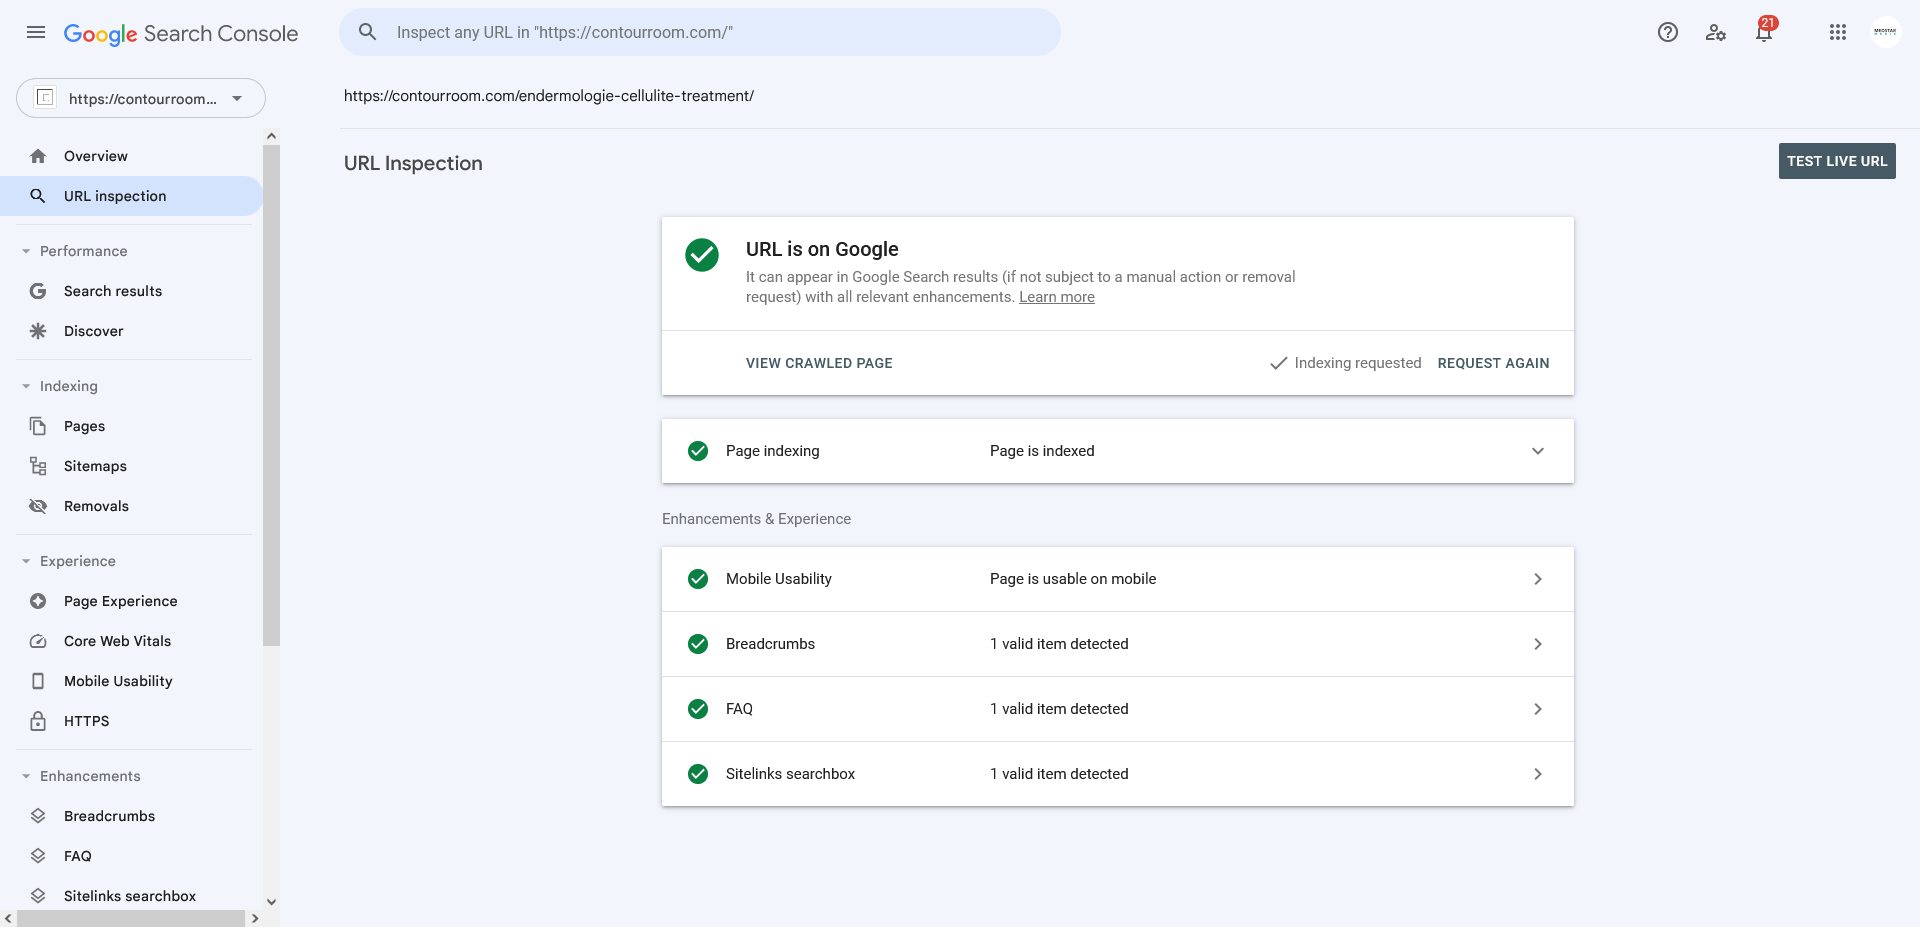The height and width of the screenshot is (927, 1920).
Task: Click the Core Web Vitals gauge icon
Action: pos(38,641)
